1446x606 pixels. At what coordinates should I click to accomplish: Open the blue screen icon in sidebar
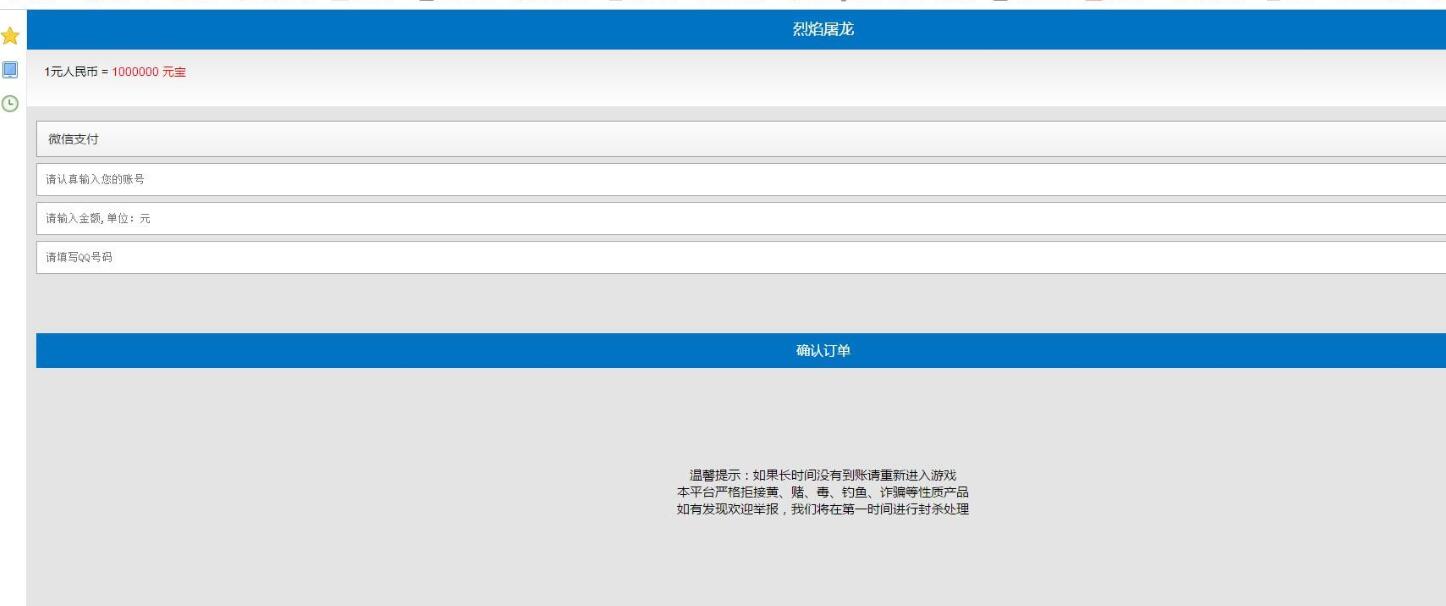(10, 70)
